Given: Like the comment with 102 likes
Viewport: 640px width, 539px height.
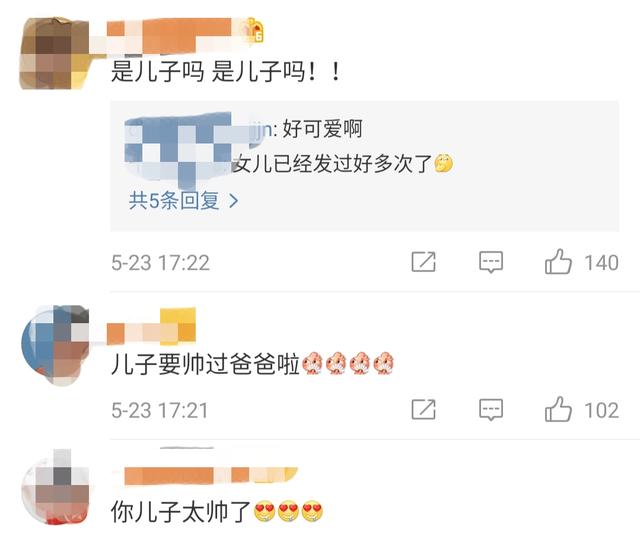Looking at the screenshot, I should pyautogui.click(x=558, y=409).
